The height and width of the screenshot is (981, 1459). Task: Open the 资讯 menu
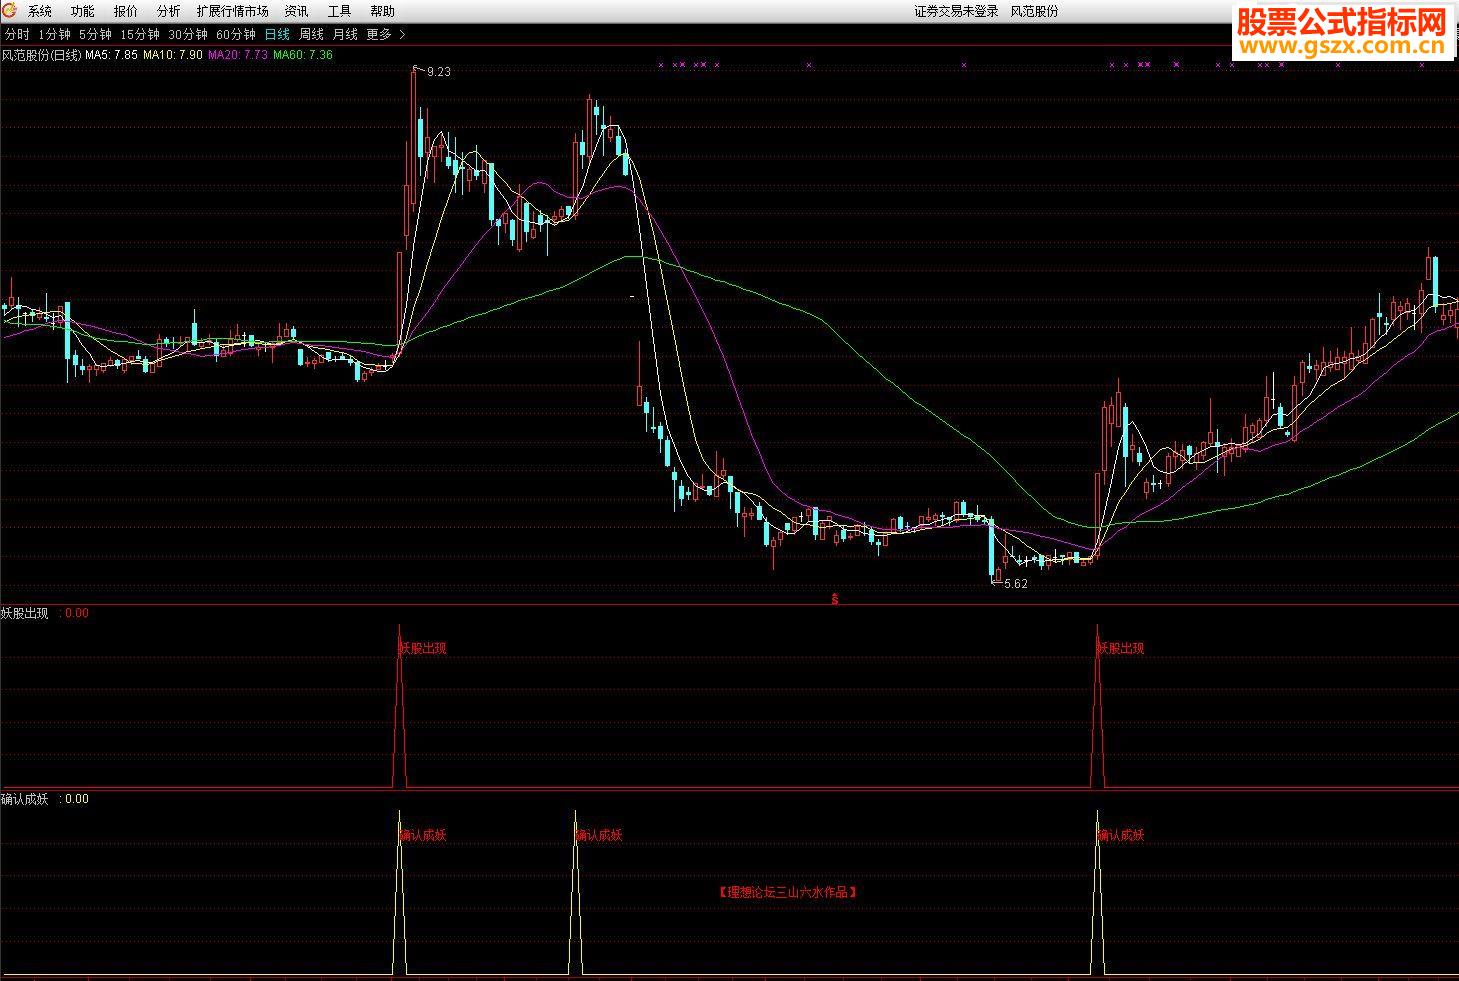pyautogui.click(x=296, y=12)
